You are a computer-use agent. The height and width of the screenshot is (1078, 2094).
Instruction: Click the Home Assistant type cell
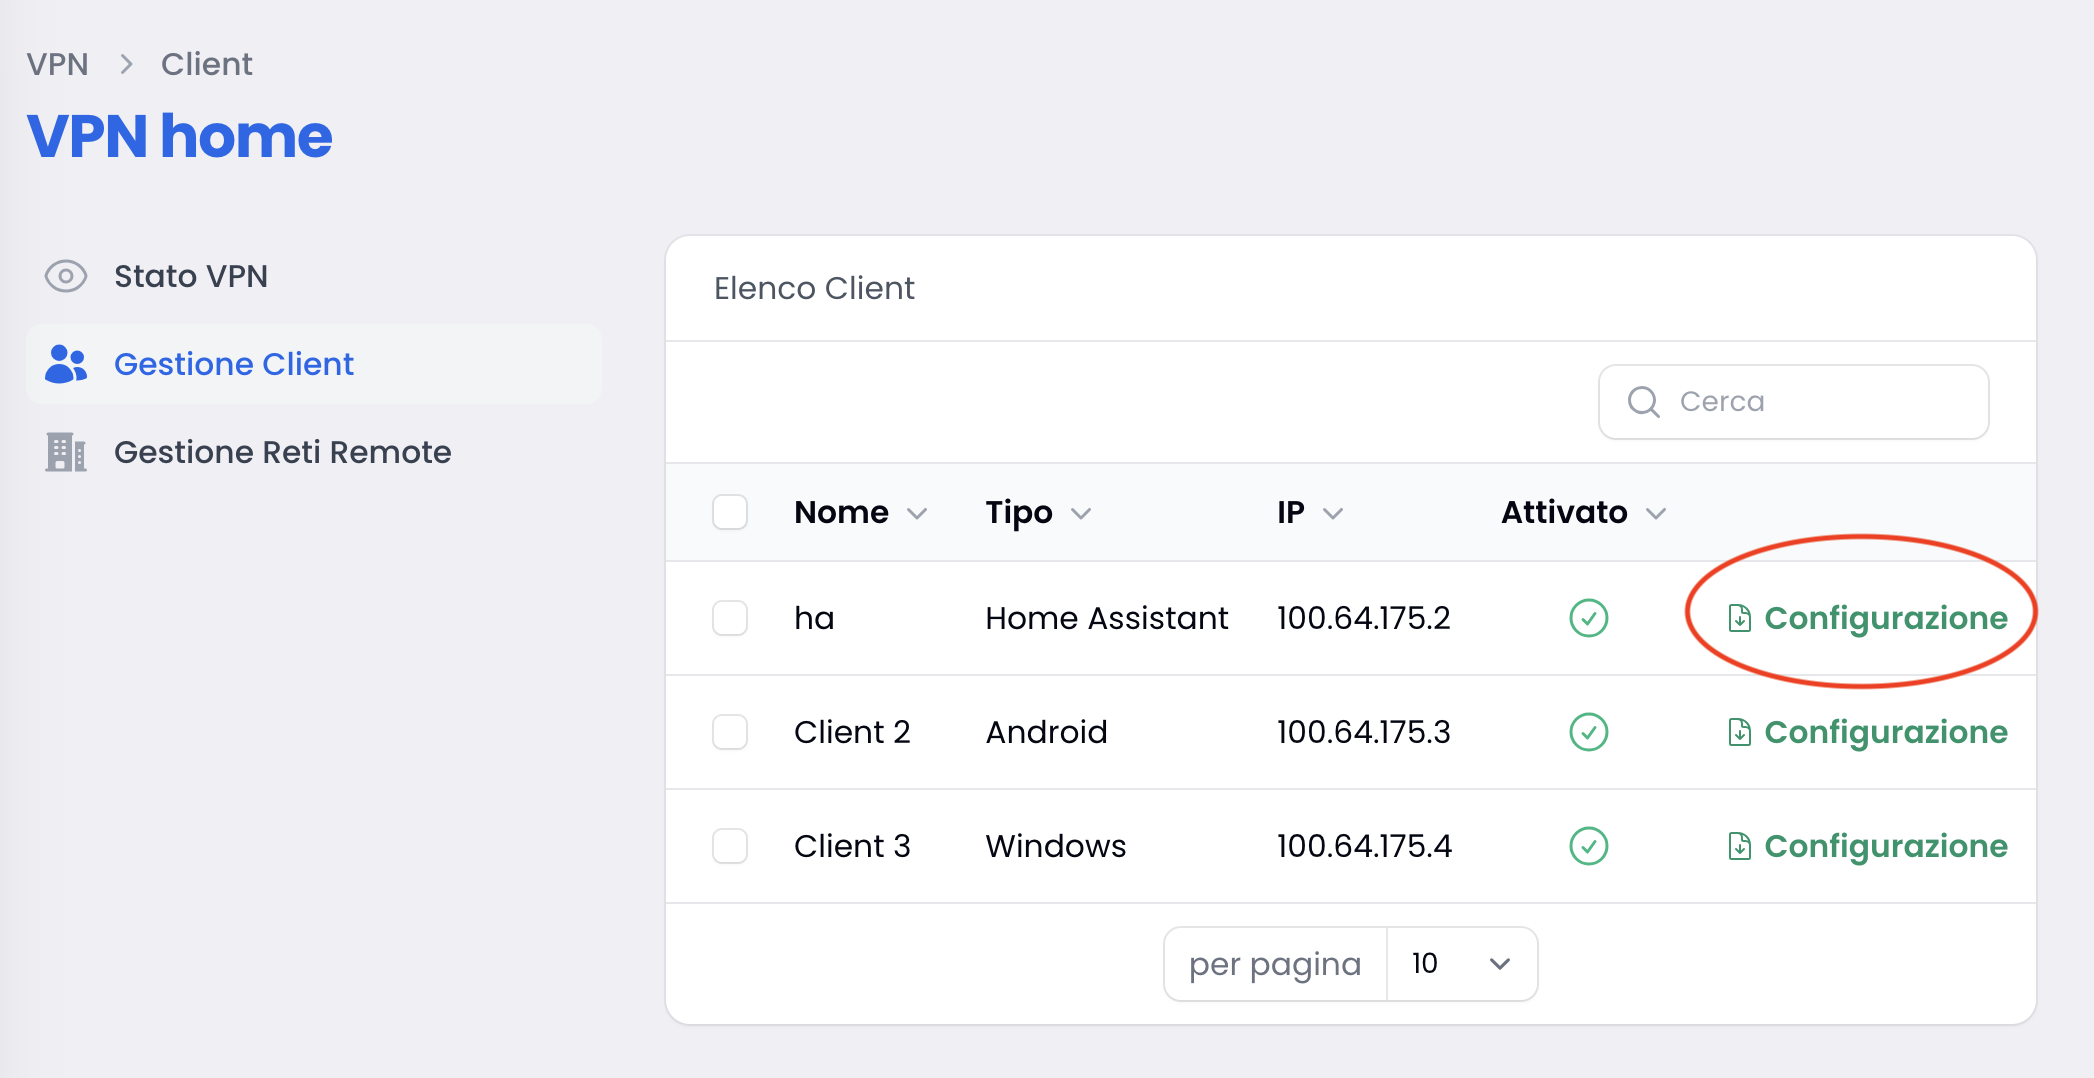point(1106,618)
